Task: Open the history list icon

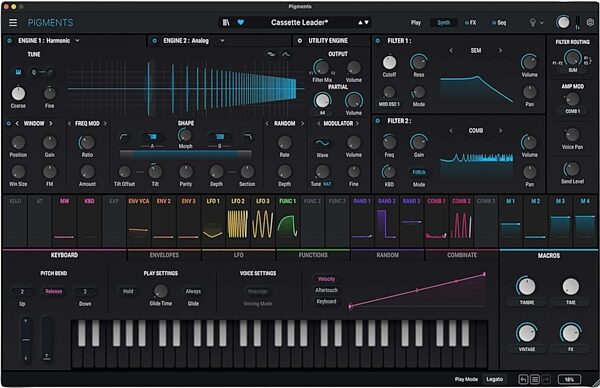Action: 535,379
